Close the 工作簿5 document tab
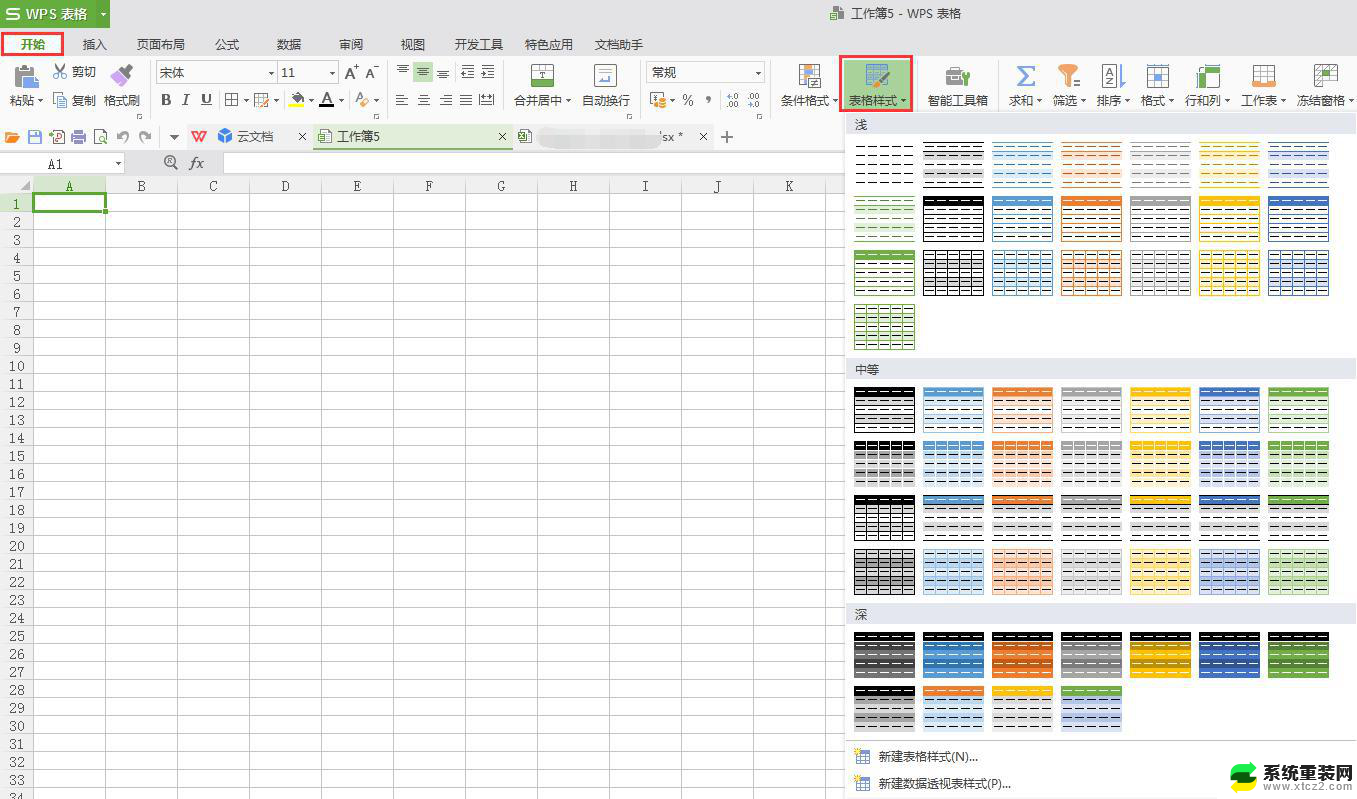The height and width of the screenshot is (799, 1357). [503, 137]
